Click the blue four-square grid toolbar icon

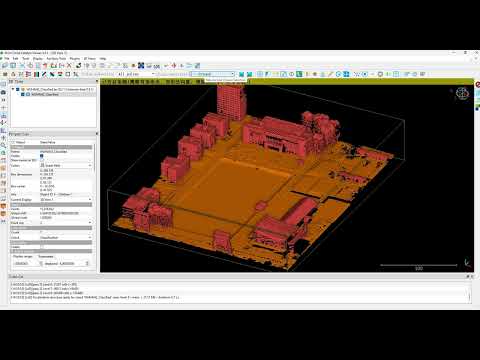click(x=346, y=74)
